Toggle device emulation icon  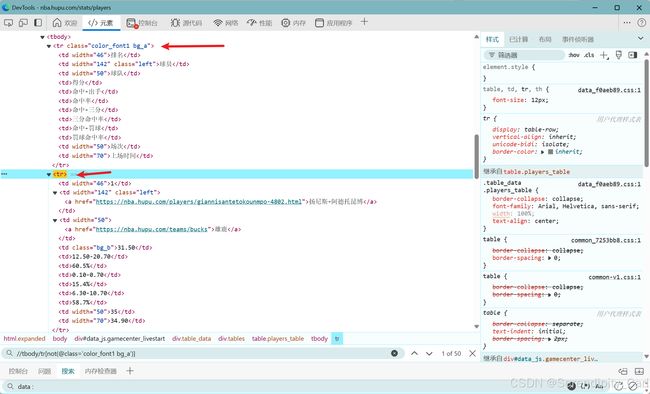(23, 22)
